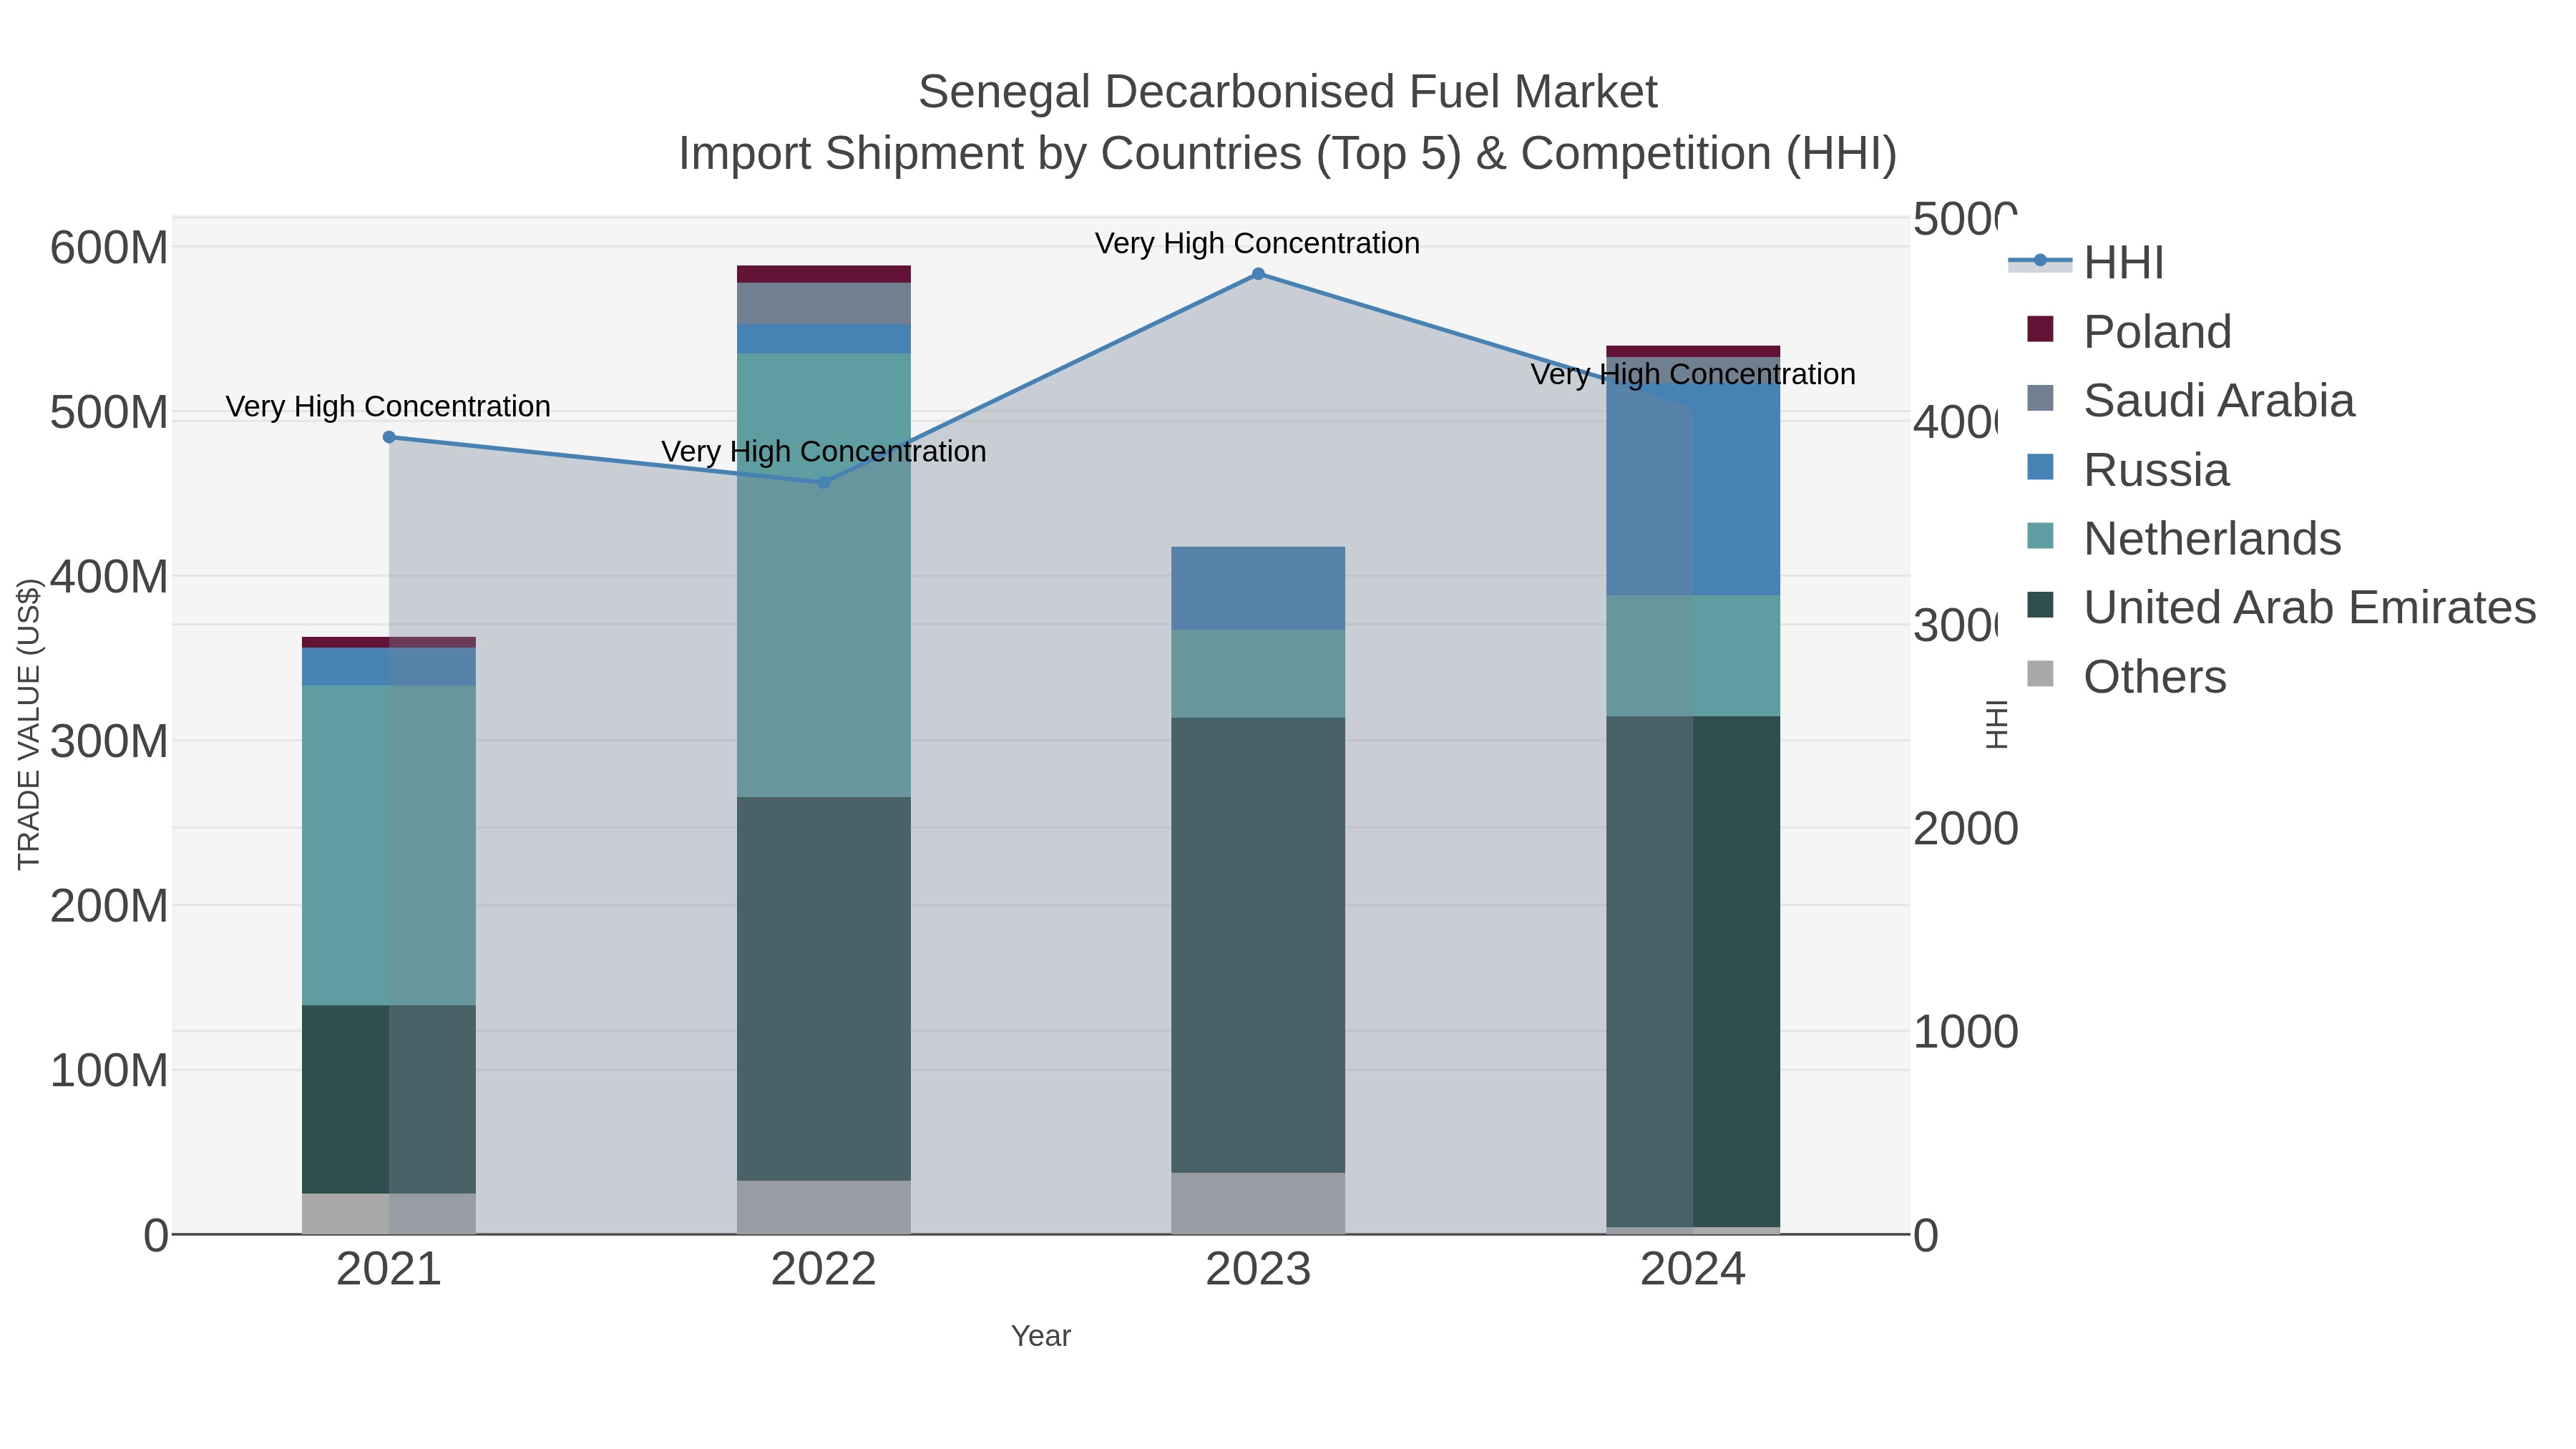
Task: Click the Year x-axis title
Action: 1041,1336
